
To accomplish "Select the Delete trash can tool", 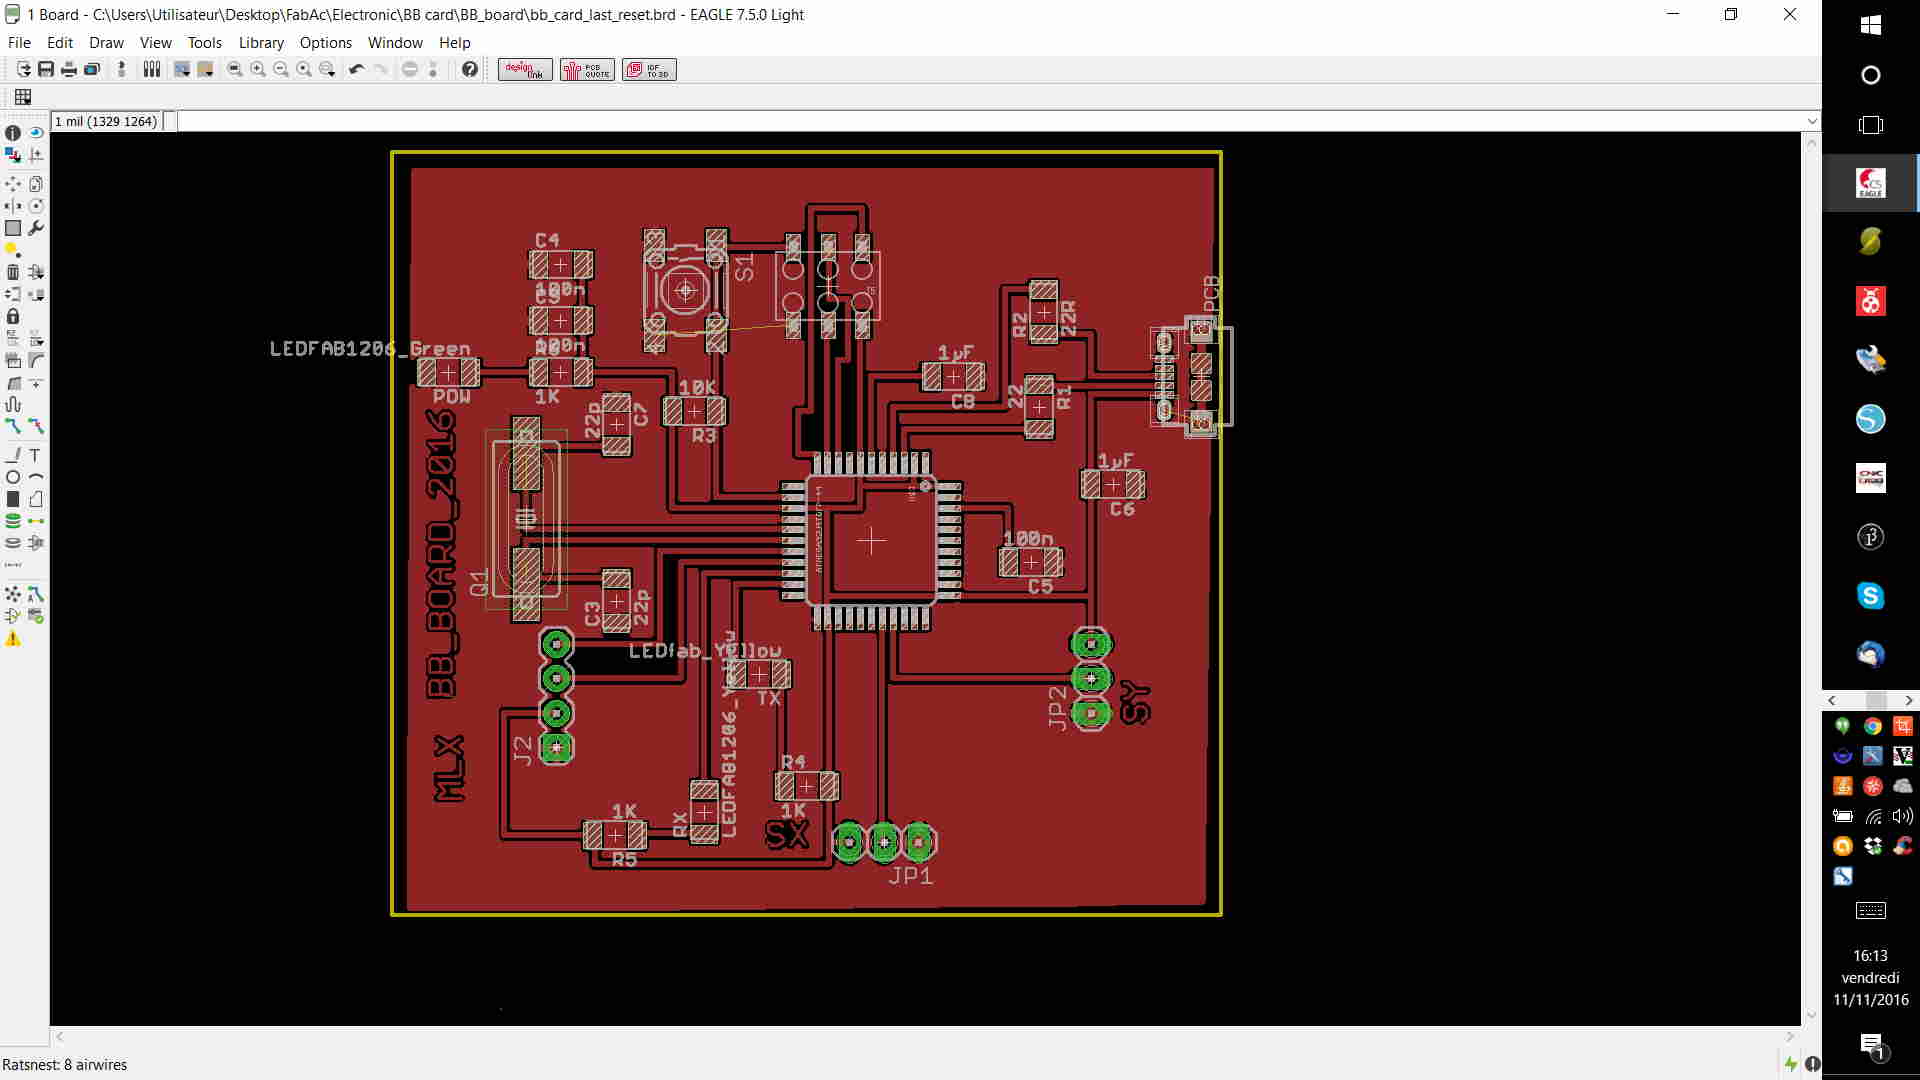I will tap(13, 272).
